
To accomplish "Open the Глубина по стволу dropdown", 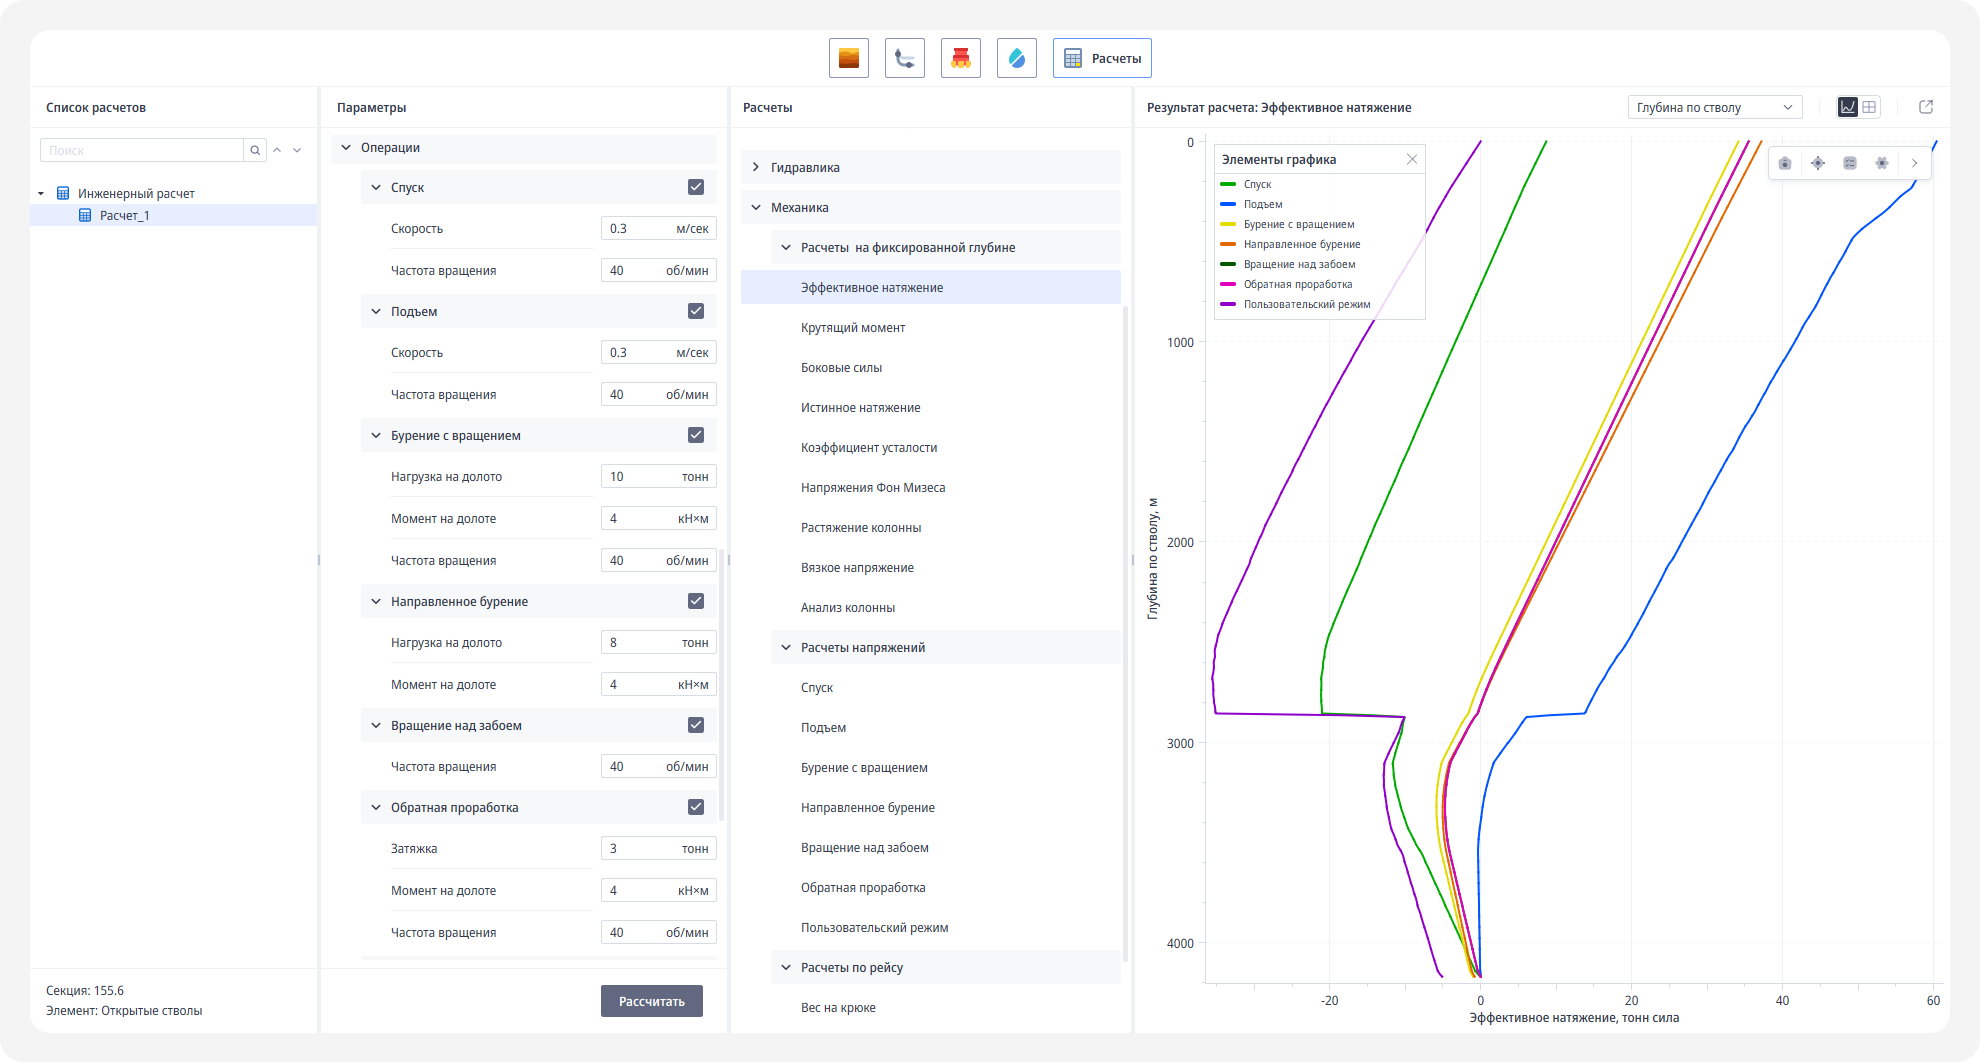I will click(x=1714, y=107).
